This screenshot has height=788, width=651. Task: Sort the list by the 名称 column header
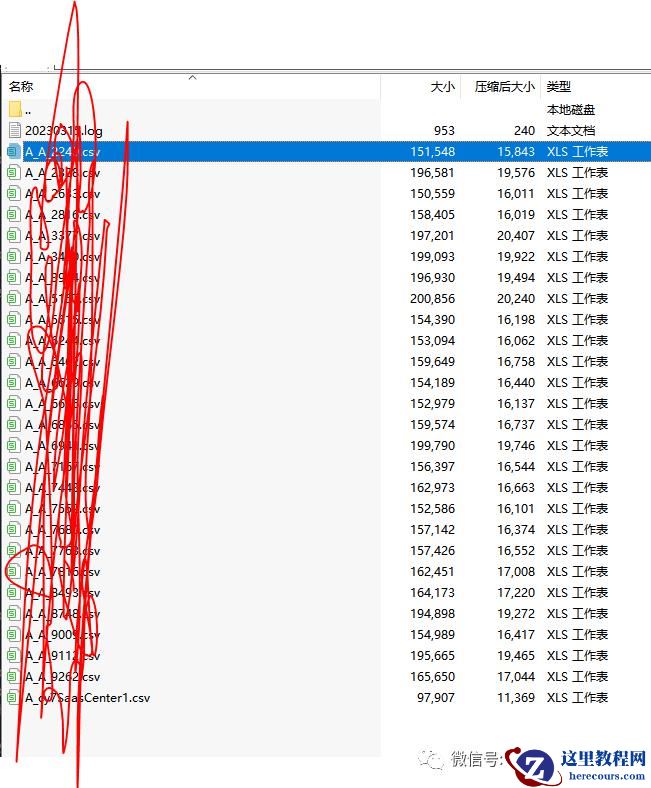point(21,86)
